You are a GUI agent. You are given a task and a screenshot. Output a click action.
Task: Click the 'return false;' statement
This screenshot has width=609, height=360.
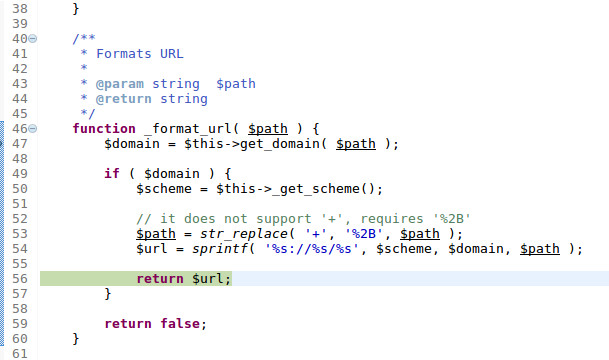tap(156, 323)
